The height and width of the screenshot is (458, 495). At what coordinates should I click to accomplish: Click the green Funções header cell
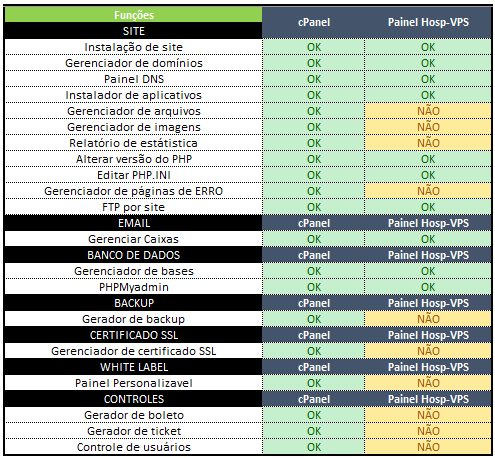coord(134,15)
